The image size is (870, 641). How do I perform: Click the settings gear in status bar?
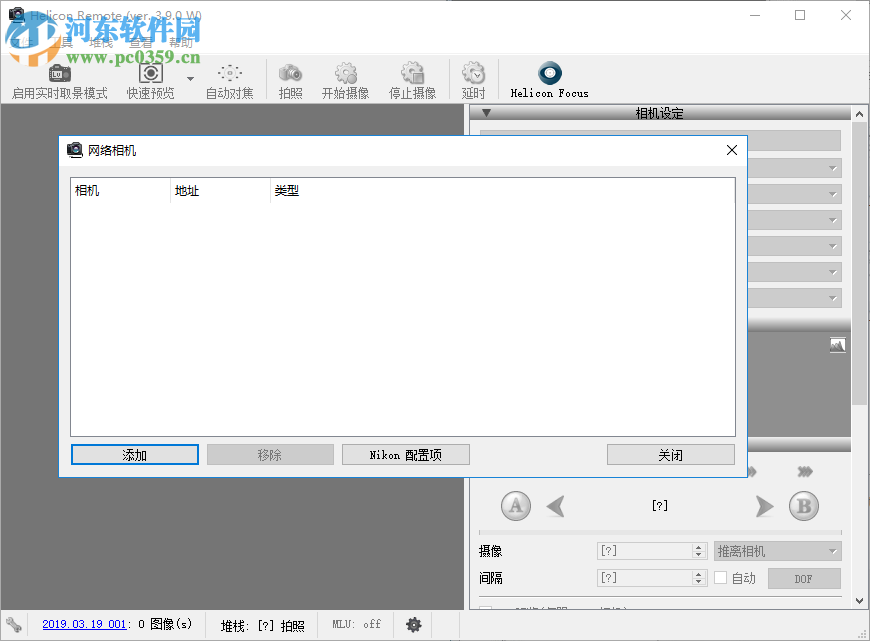(413, 624)
